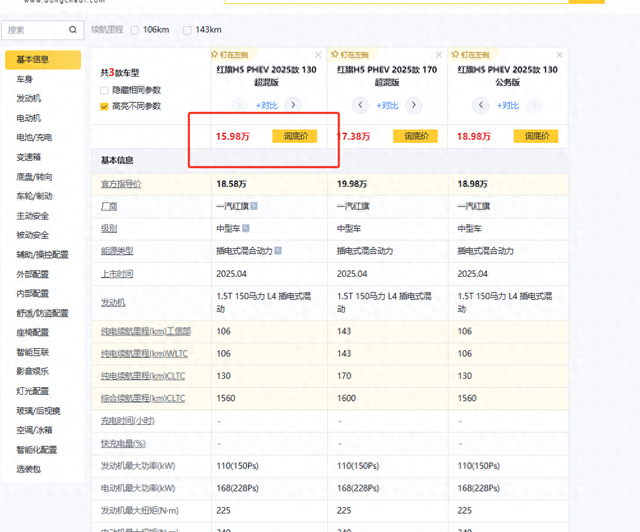
Task: Click right arrow under 170 超混版
Action: pyautogui.click(x=414, y=105)
